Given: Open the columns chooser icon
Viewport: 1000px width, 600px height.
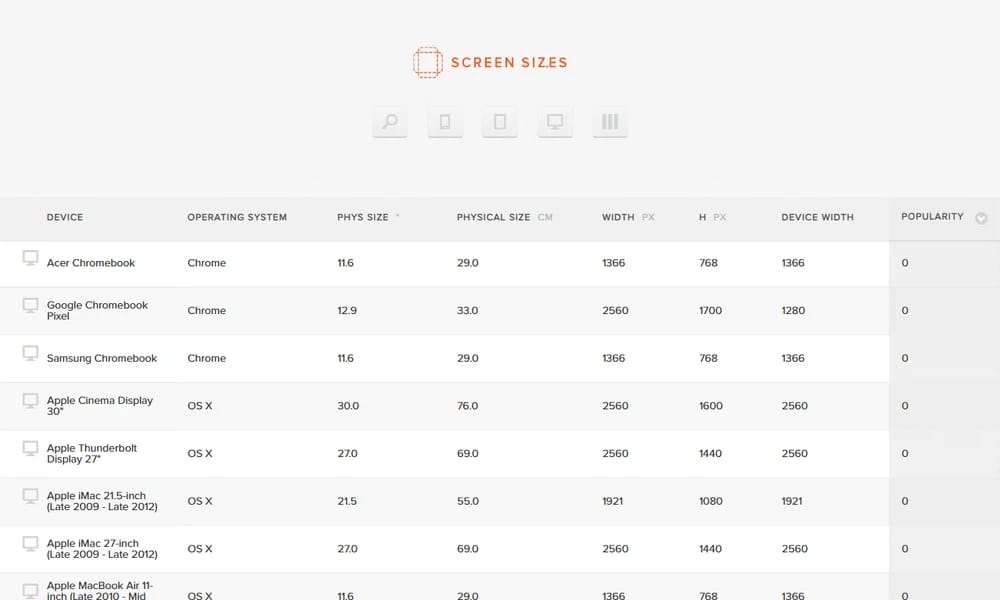Looking at the screenshot, I should click(x=610, y=121).
